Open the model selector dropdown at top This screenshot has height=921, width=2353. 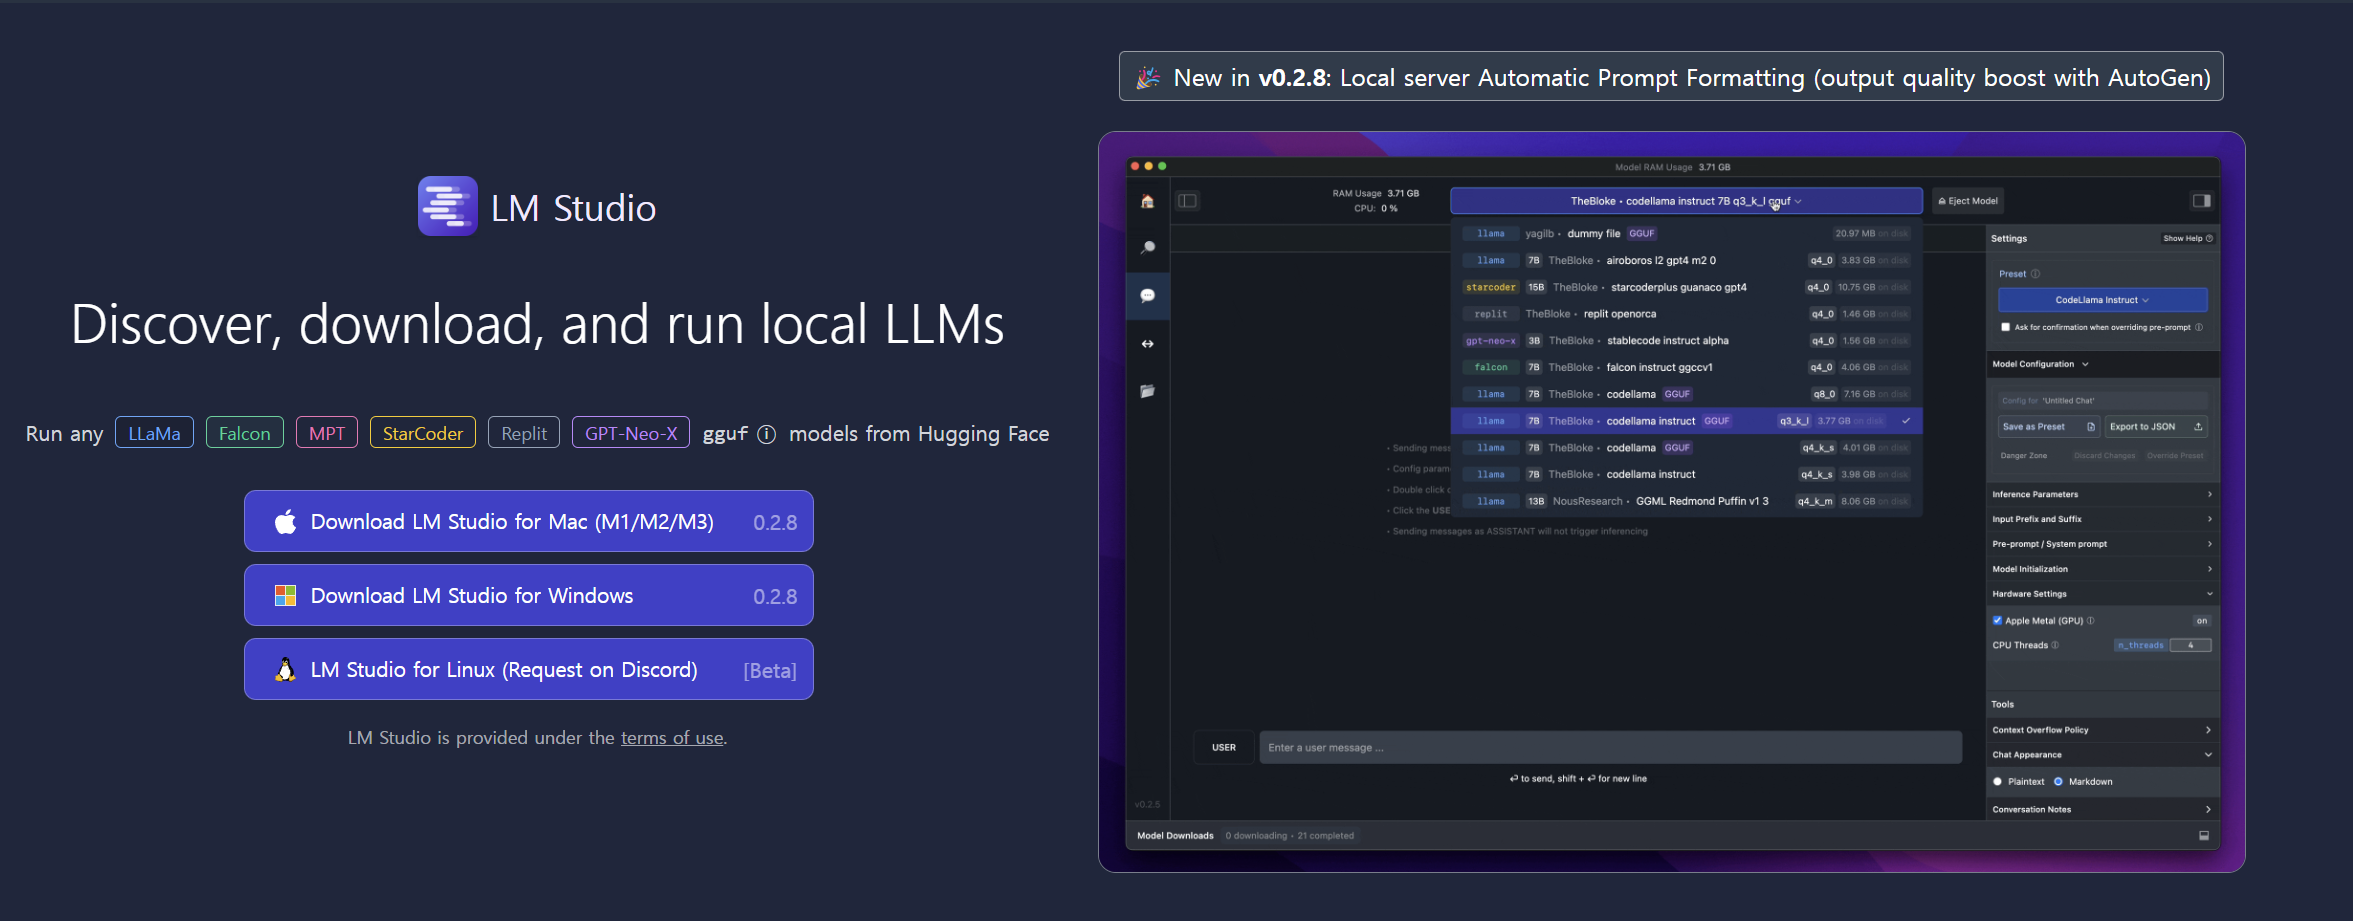point(1686,201)
